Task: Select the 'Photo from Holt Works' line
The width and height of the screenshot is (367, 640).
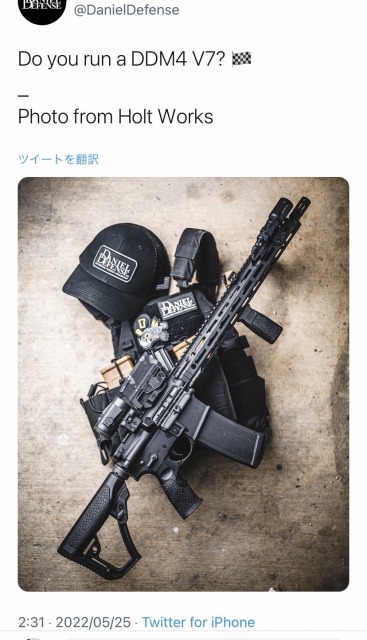Action: (x=116, y=117)
